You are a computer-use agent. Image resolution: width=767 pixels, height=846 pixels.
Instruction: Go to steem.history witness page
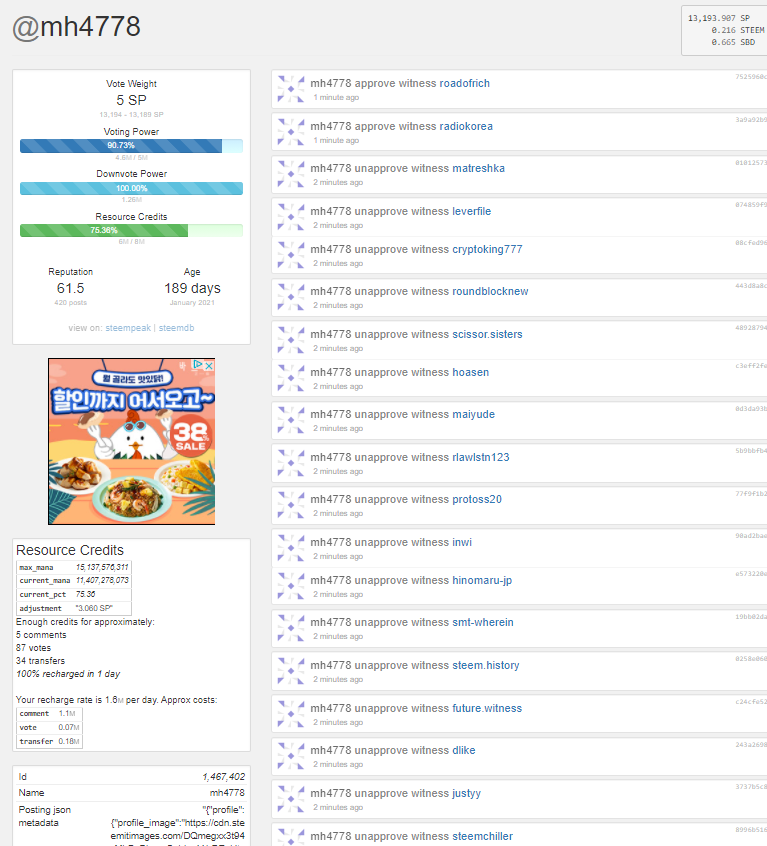coord(485,666)
